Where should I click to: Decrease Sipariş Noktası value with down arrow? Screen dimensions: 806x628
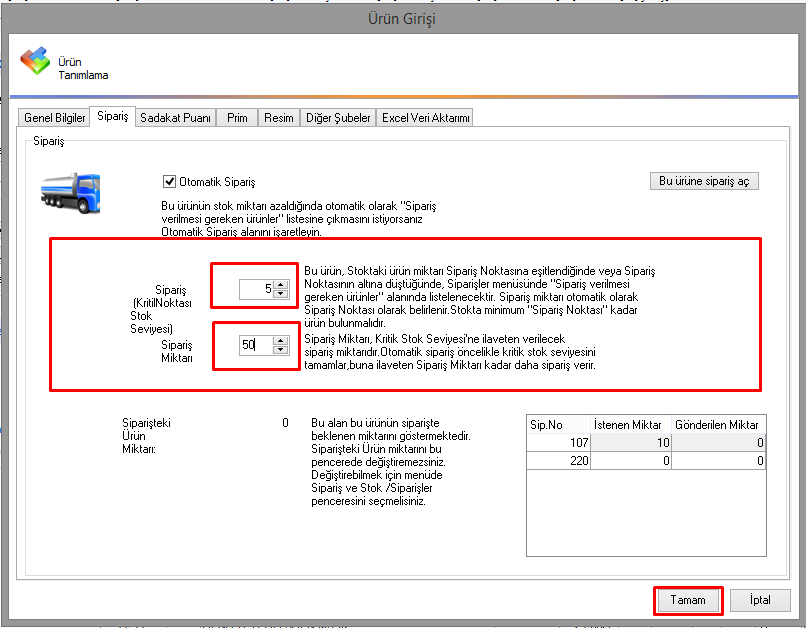281,294
